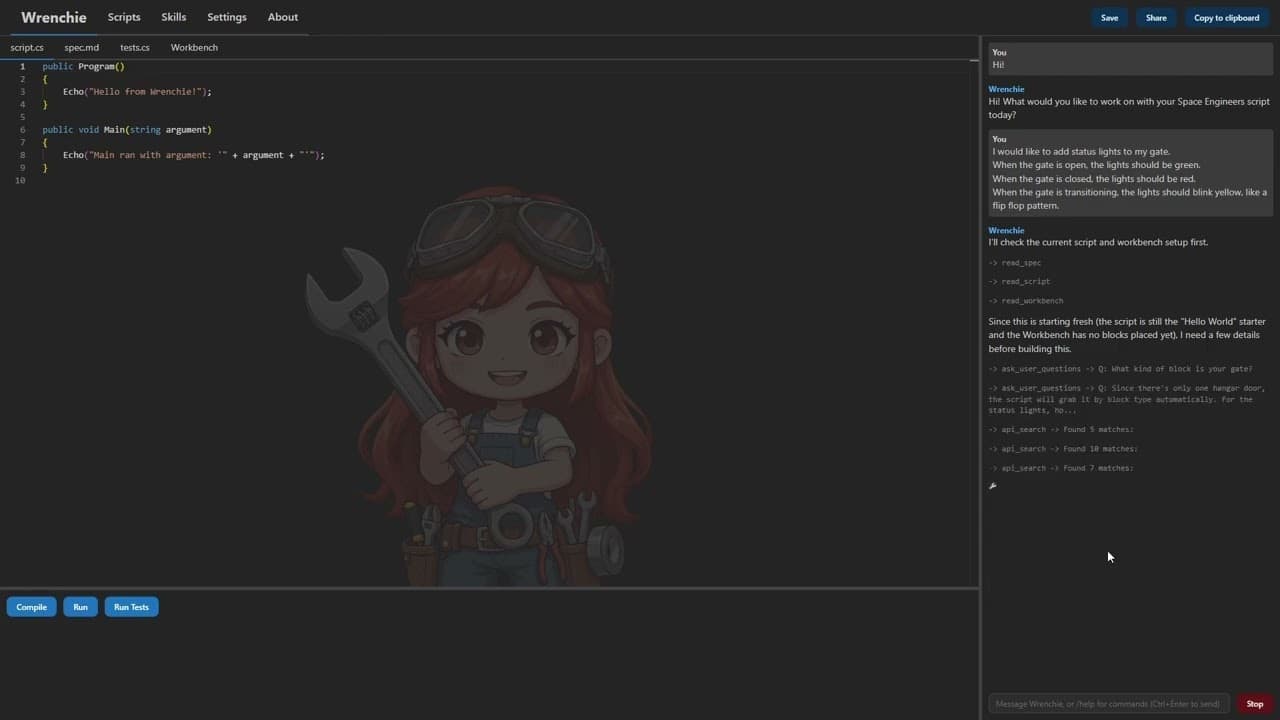
Task: Open the About page
Action: 283,17
